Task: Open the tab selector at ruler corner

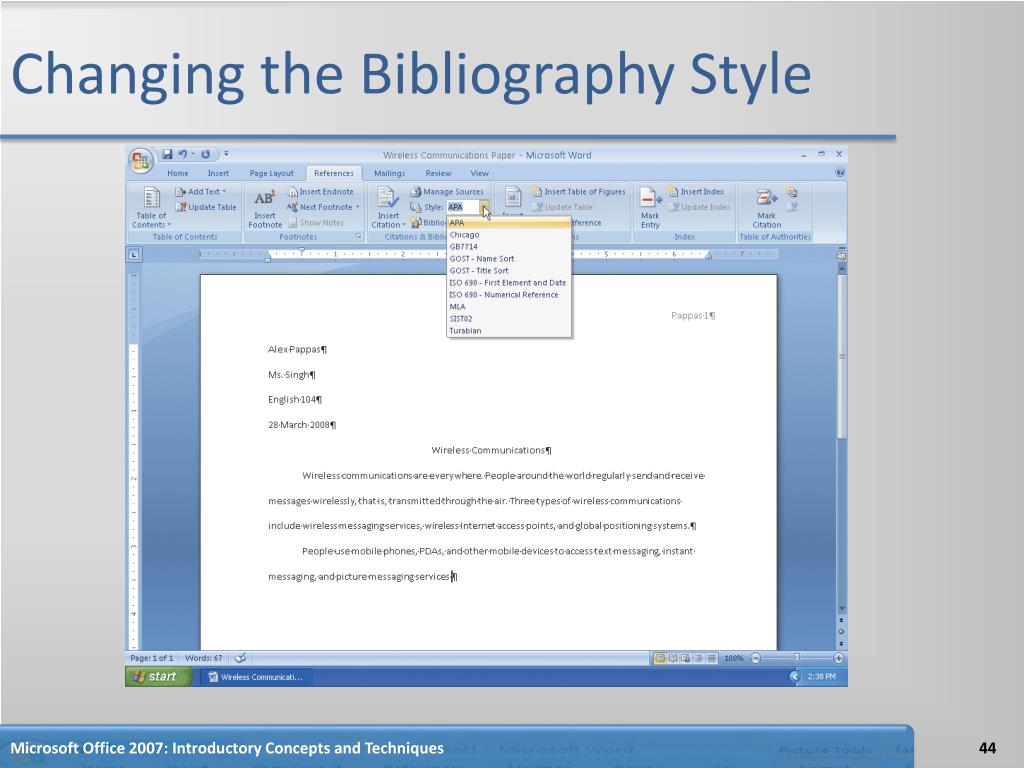Action: click(133, 255)
